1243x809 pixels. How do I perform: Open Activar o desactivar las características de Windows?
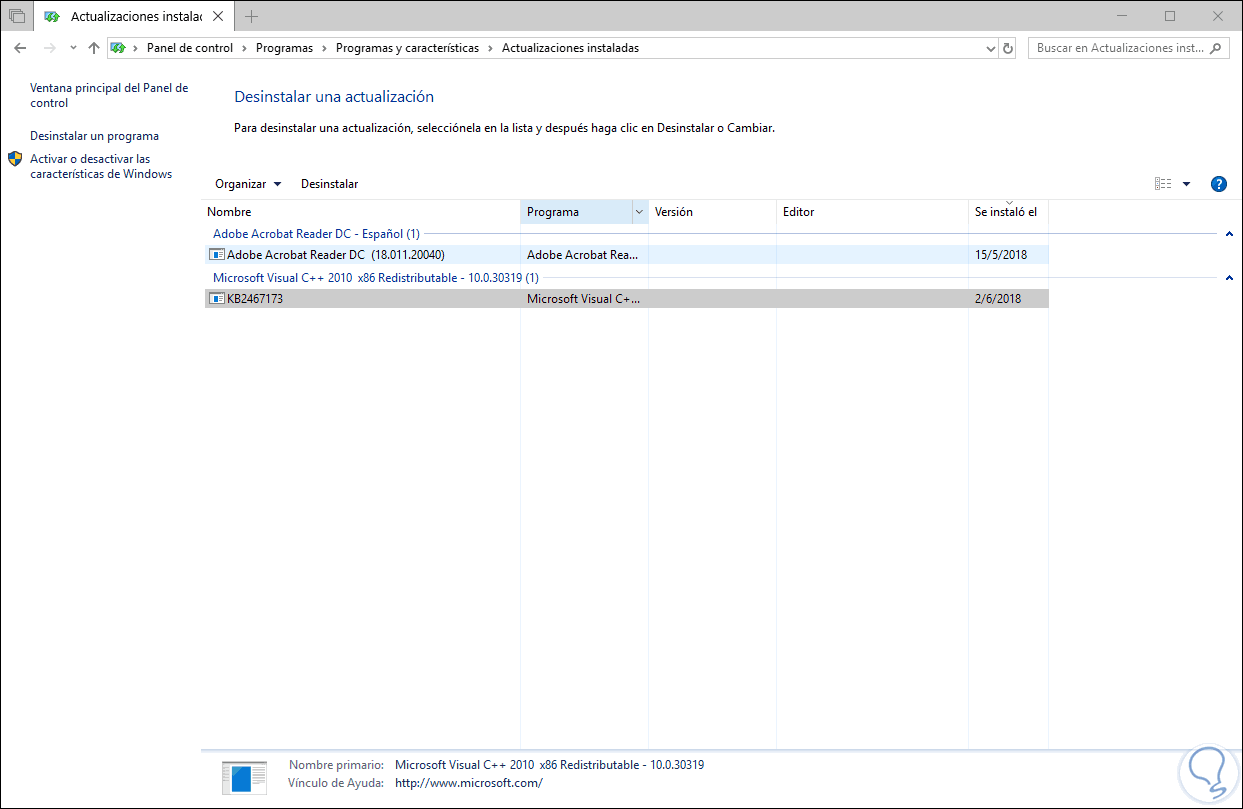click(101, 167)
